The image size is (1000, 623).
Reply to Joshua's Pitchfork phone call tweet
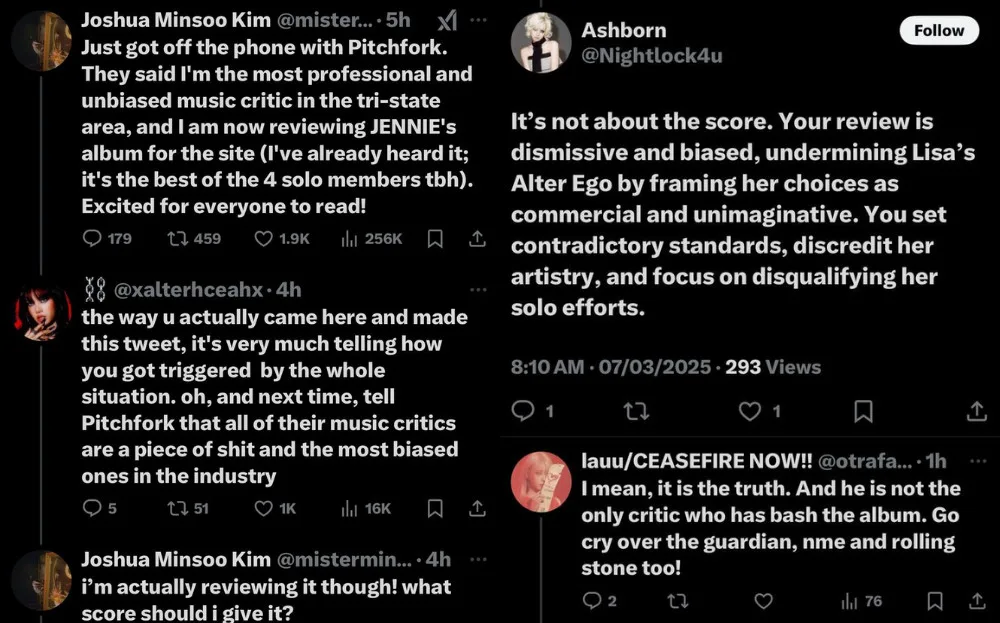point(93,238)
